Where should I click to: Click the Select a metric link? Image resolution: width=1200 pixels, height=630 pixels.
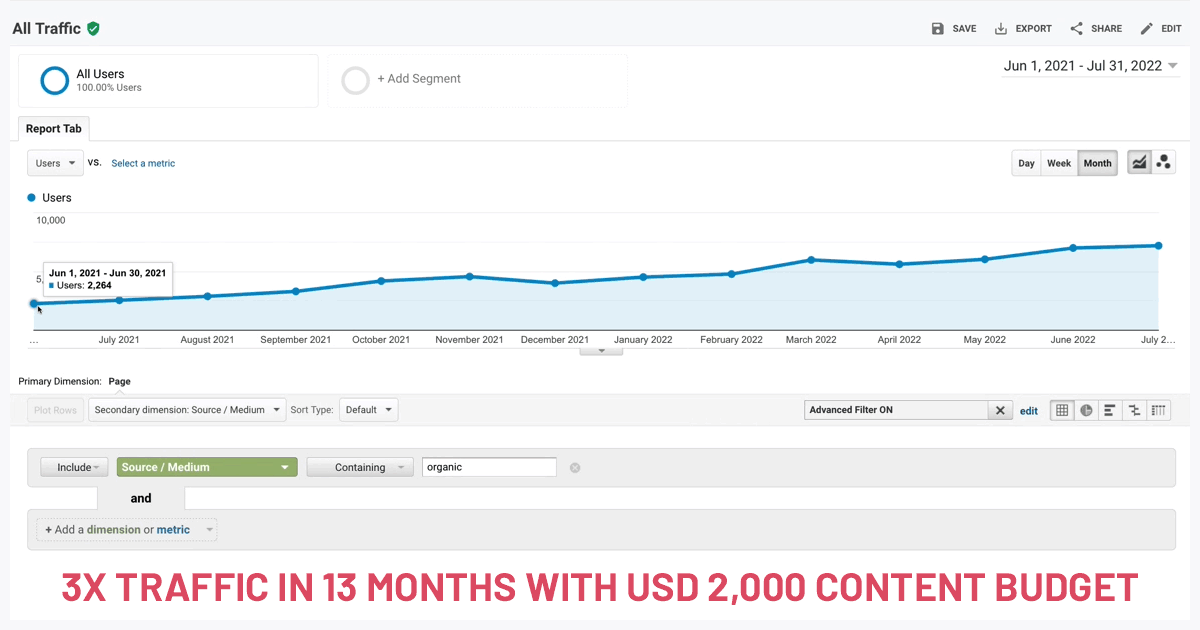tap(143, 162)
